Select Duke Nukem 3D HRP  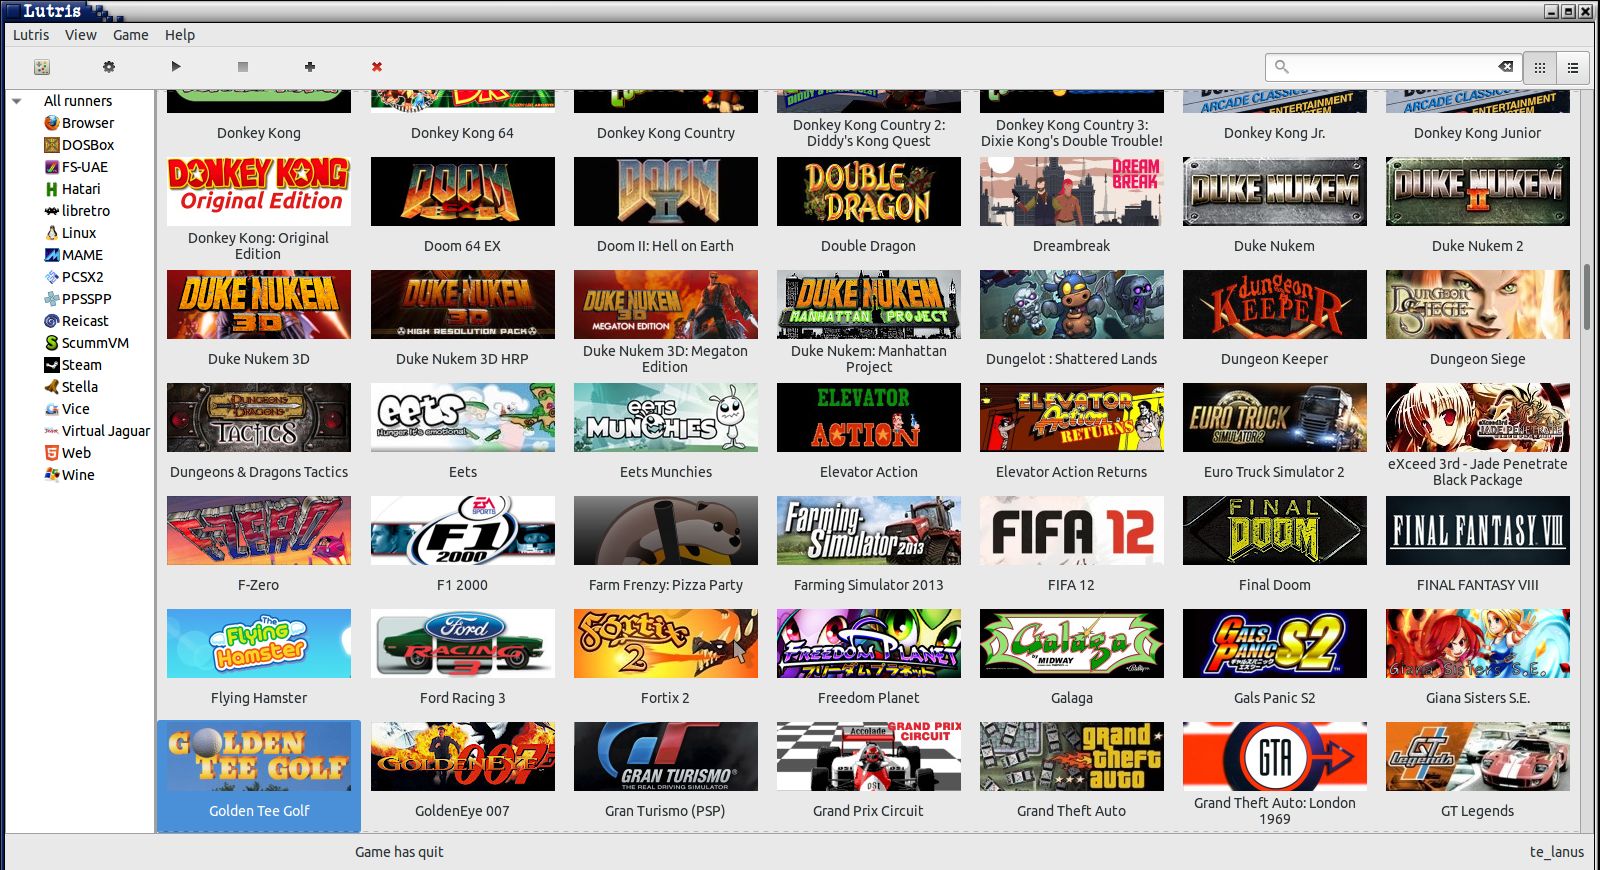pos(462,319)
